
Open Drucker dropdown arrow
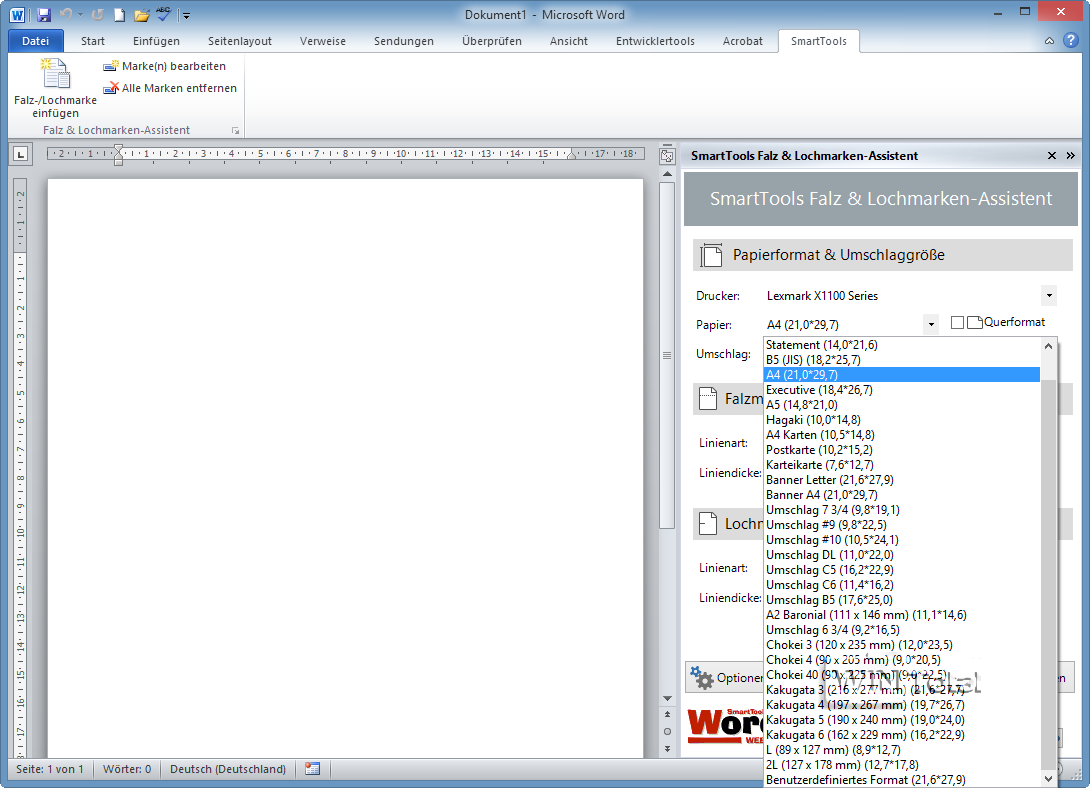(1049, 295)
